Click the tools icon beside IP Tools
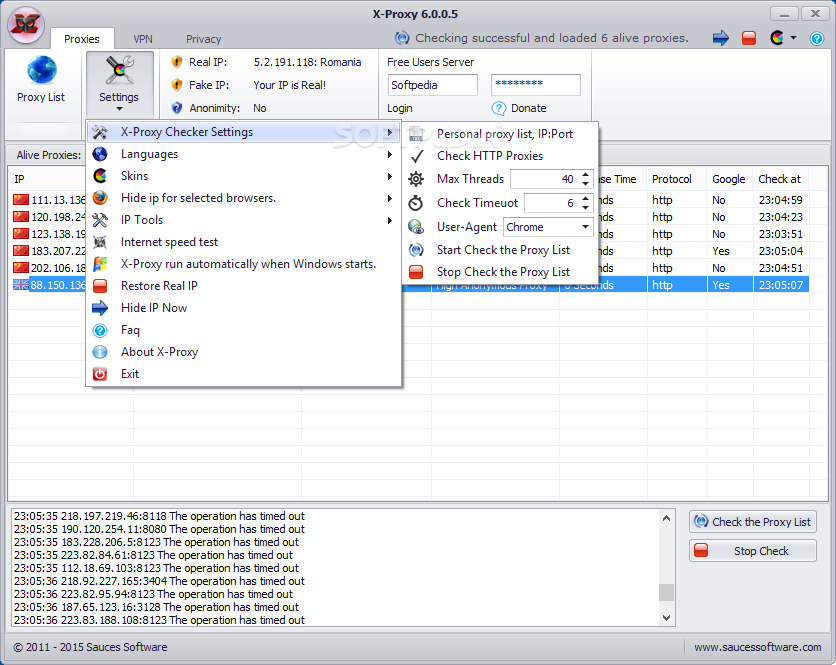This screenshot has height=665, width=836. 100,220
